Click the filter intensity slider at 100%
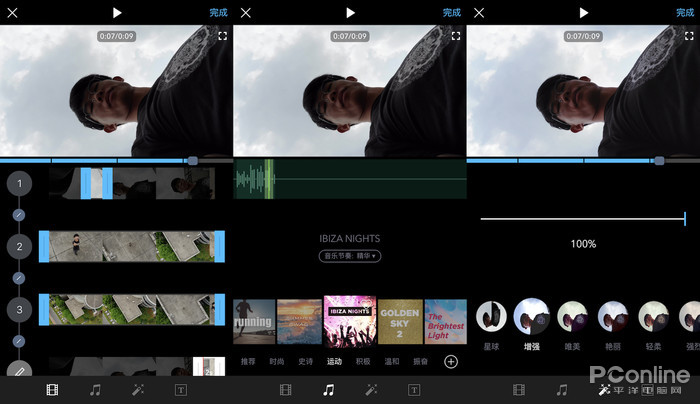700x404 pixels. [583, 219]
